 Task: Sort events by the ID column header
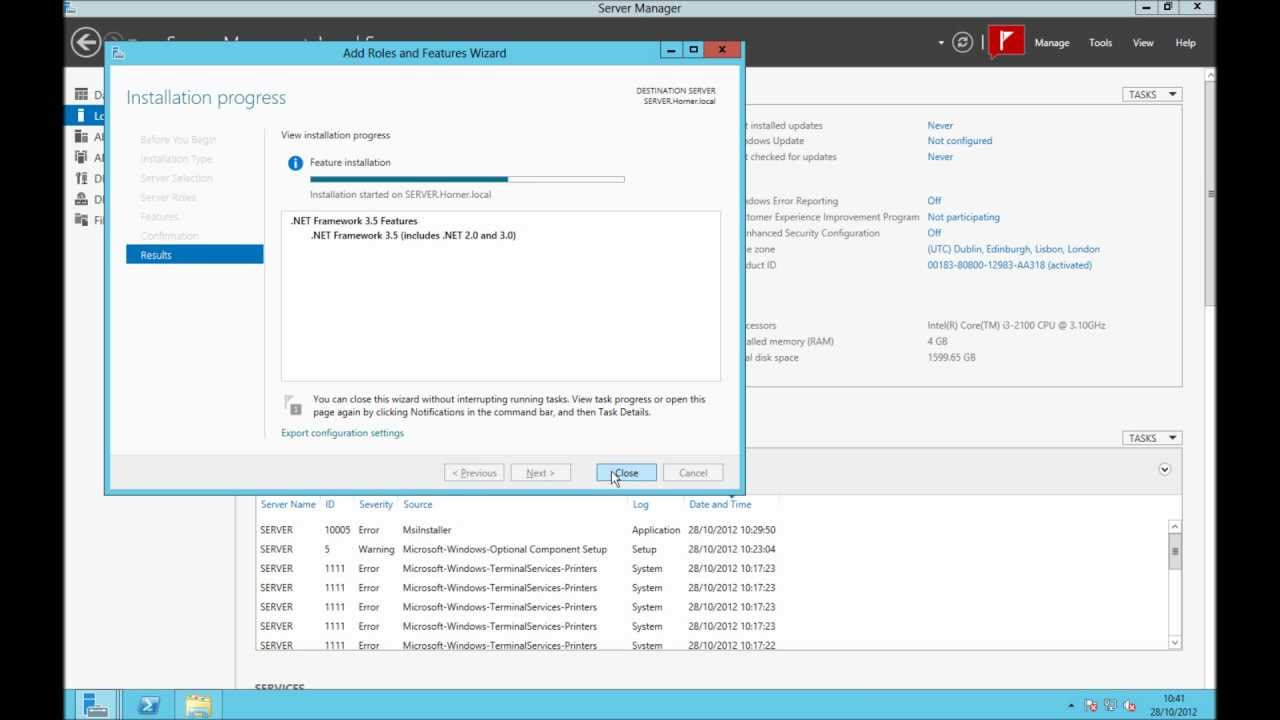pos(330,505)
